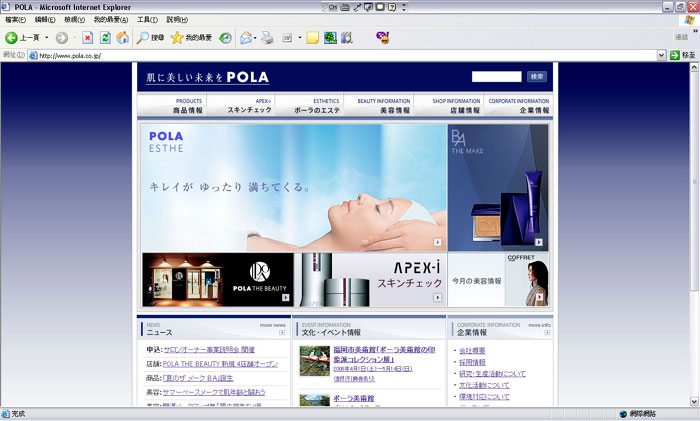The image size is (700, 421).
Task: Open the Mail toolbar icon
Action: coord(245,38)
